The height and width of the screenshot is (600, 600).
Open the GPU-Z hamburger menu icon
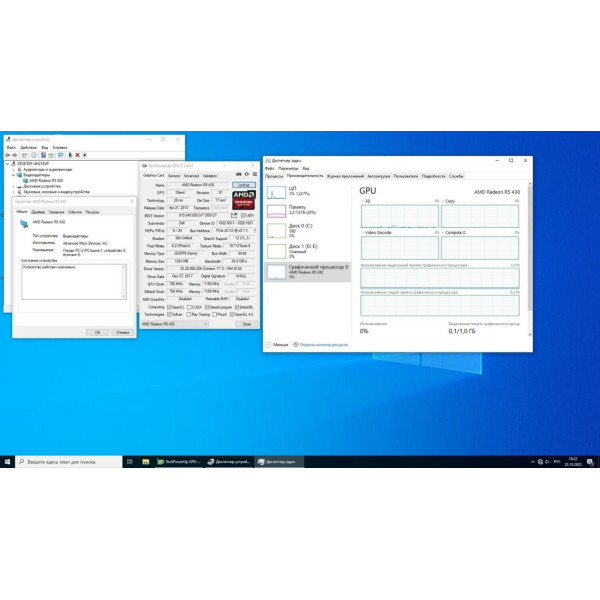(x=255, y=174)
